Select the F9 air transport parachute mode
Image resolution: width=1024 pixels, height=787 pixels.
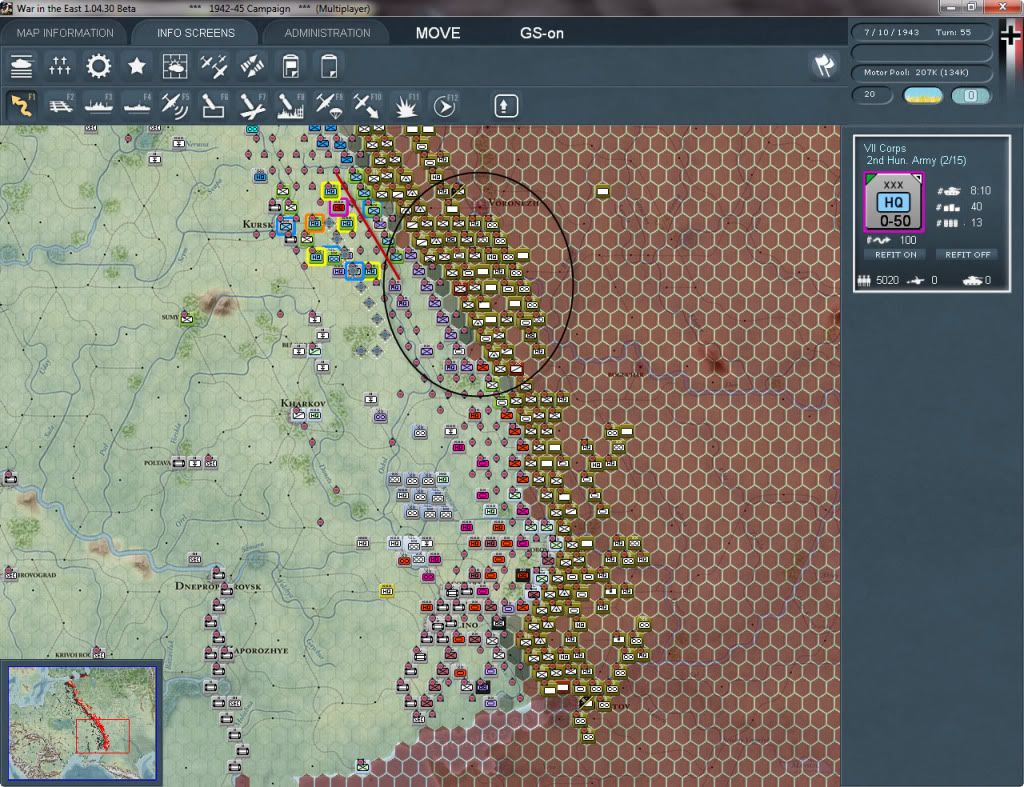click(x=329, y=105)
